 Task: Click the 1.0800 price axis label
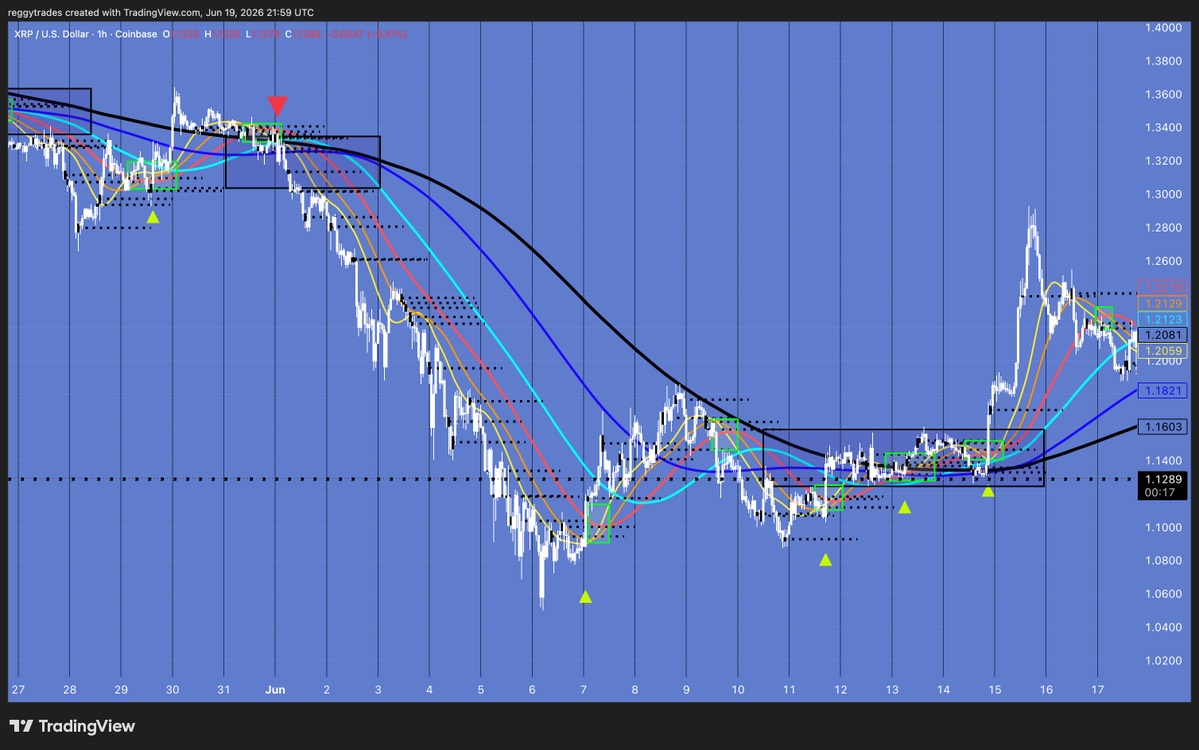pyautogui.click(x=1163, y=560)
